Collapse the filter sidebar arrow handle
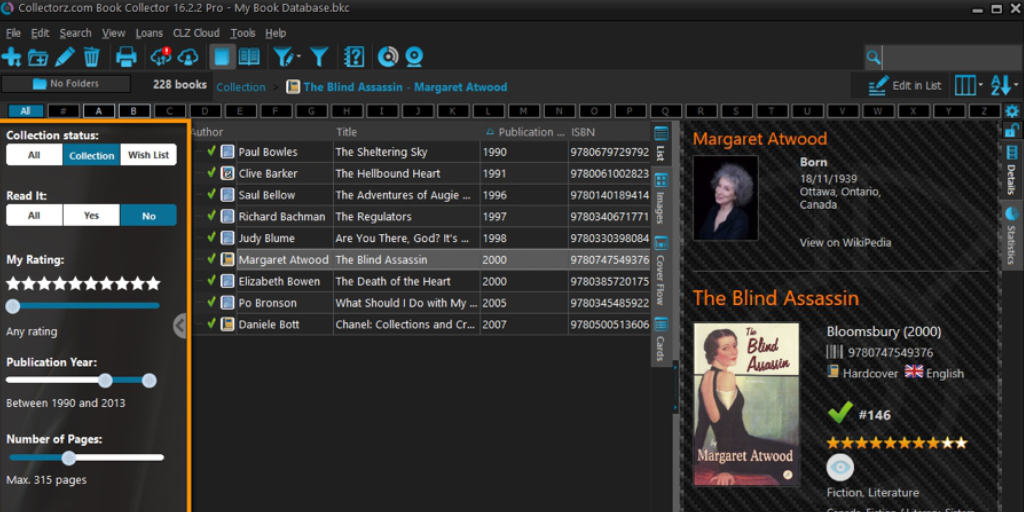Image resolution: width=1024 pixels, height=512 pixels. (180, 325)
